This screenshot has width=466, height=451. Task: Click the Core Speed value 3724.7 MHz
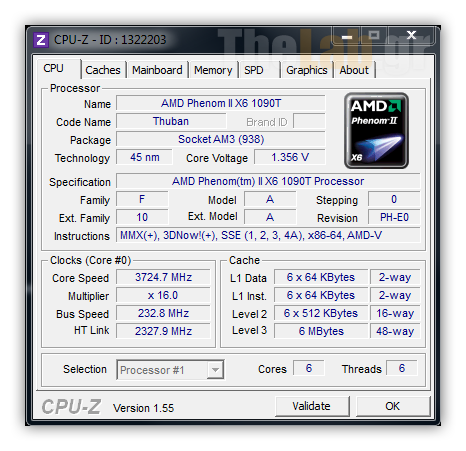click(163, 277)
